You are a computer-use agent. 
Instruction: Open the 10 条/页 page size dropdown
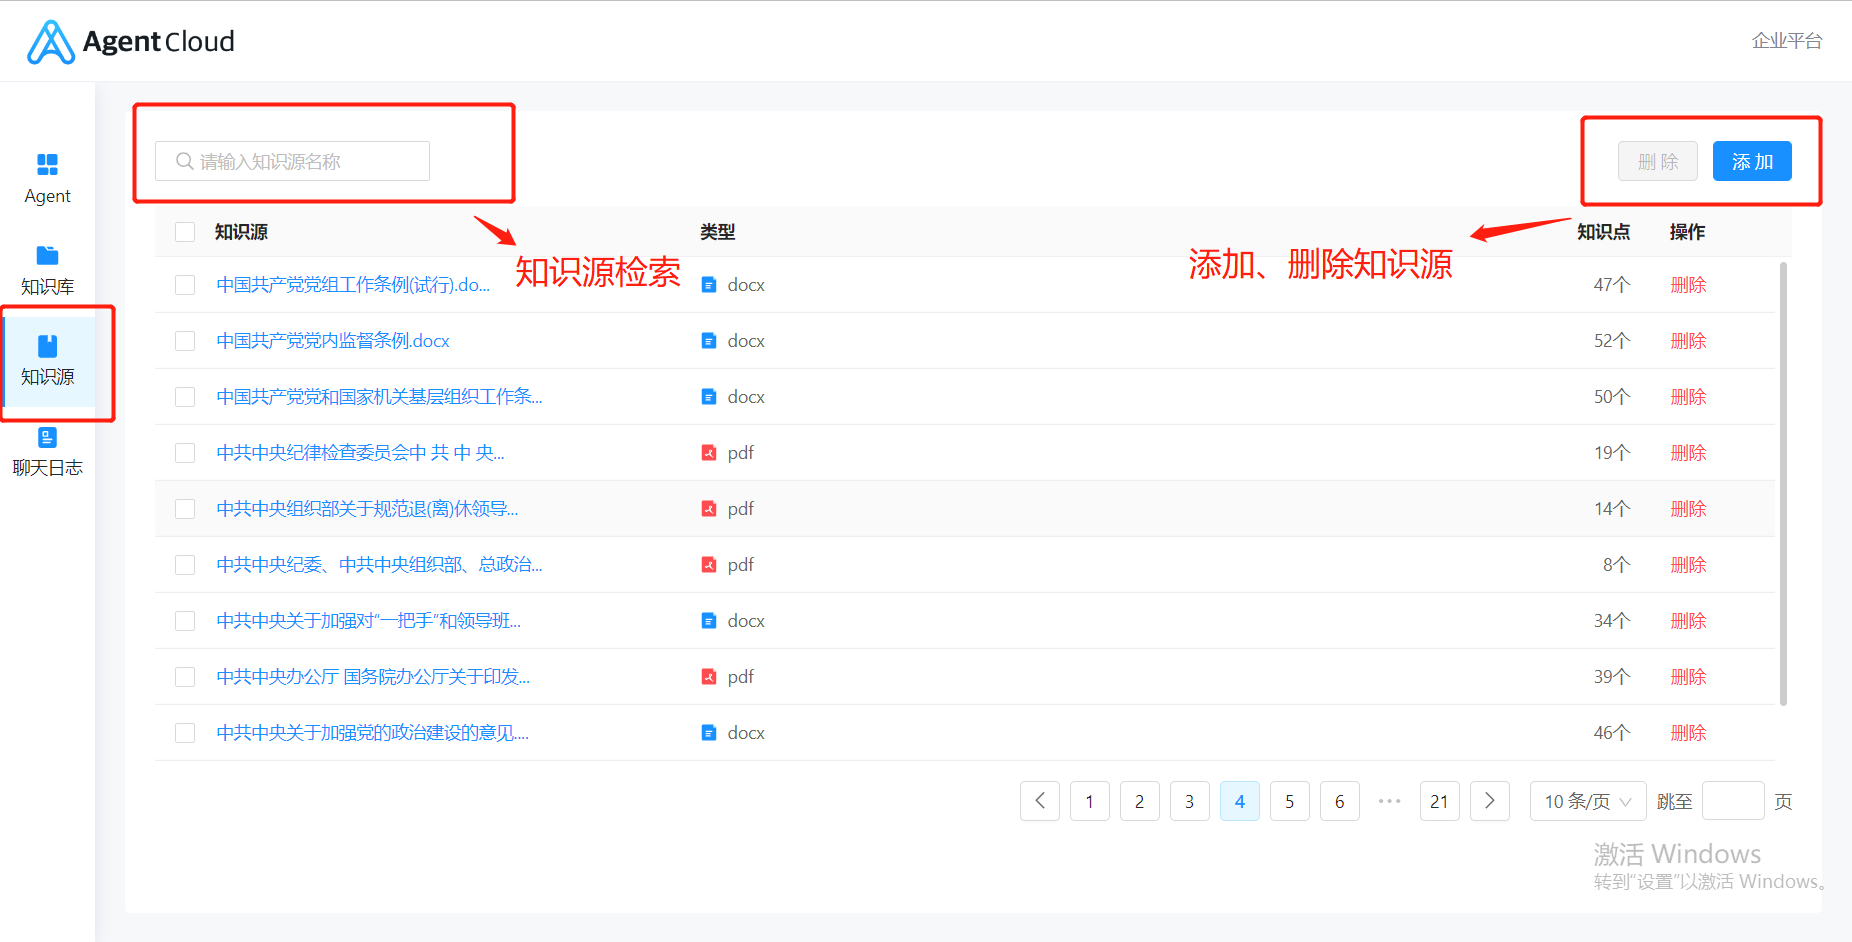1588,801
